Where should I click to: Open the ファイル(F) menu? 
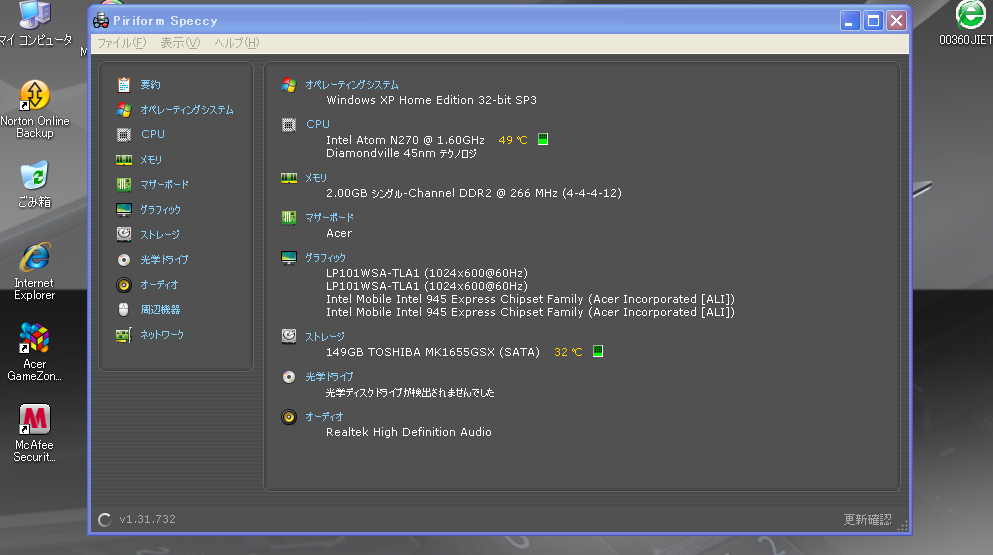[121, 42]
